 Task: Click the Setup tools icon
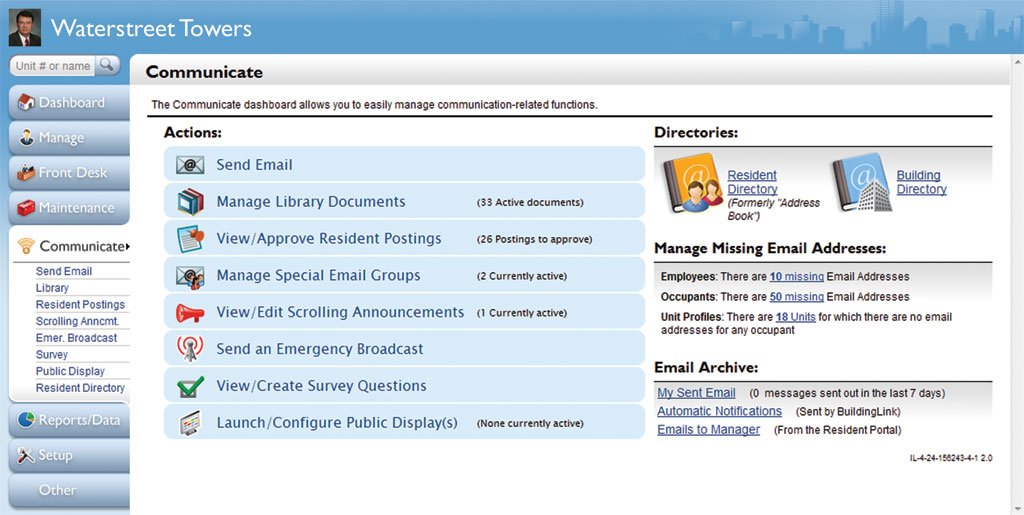[x=26, y=455]
